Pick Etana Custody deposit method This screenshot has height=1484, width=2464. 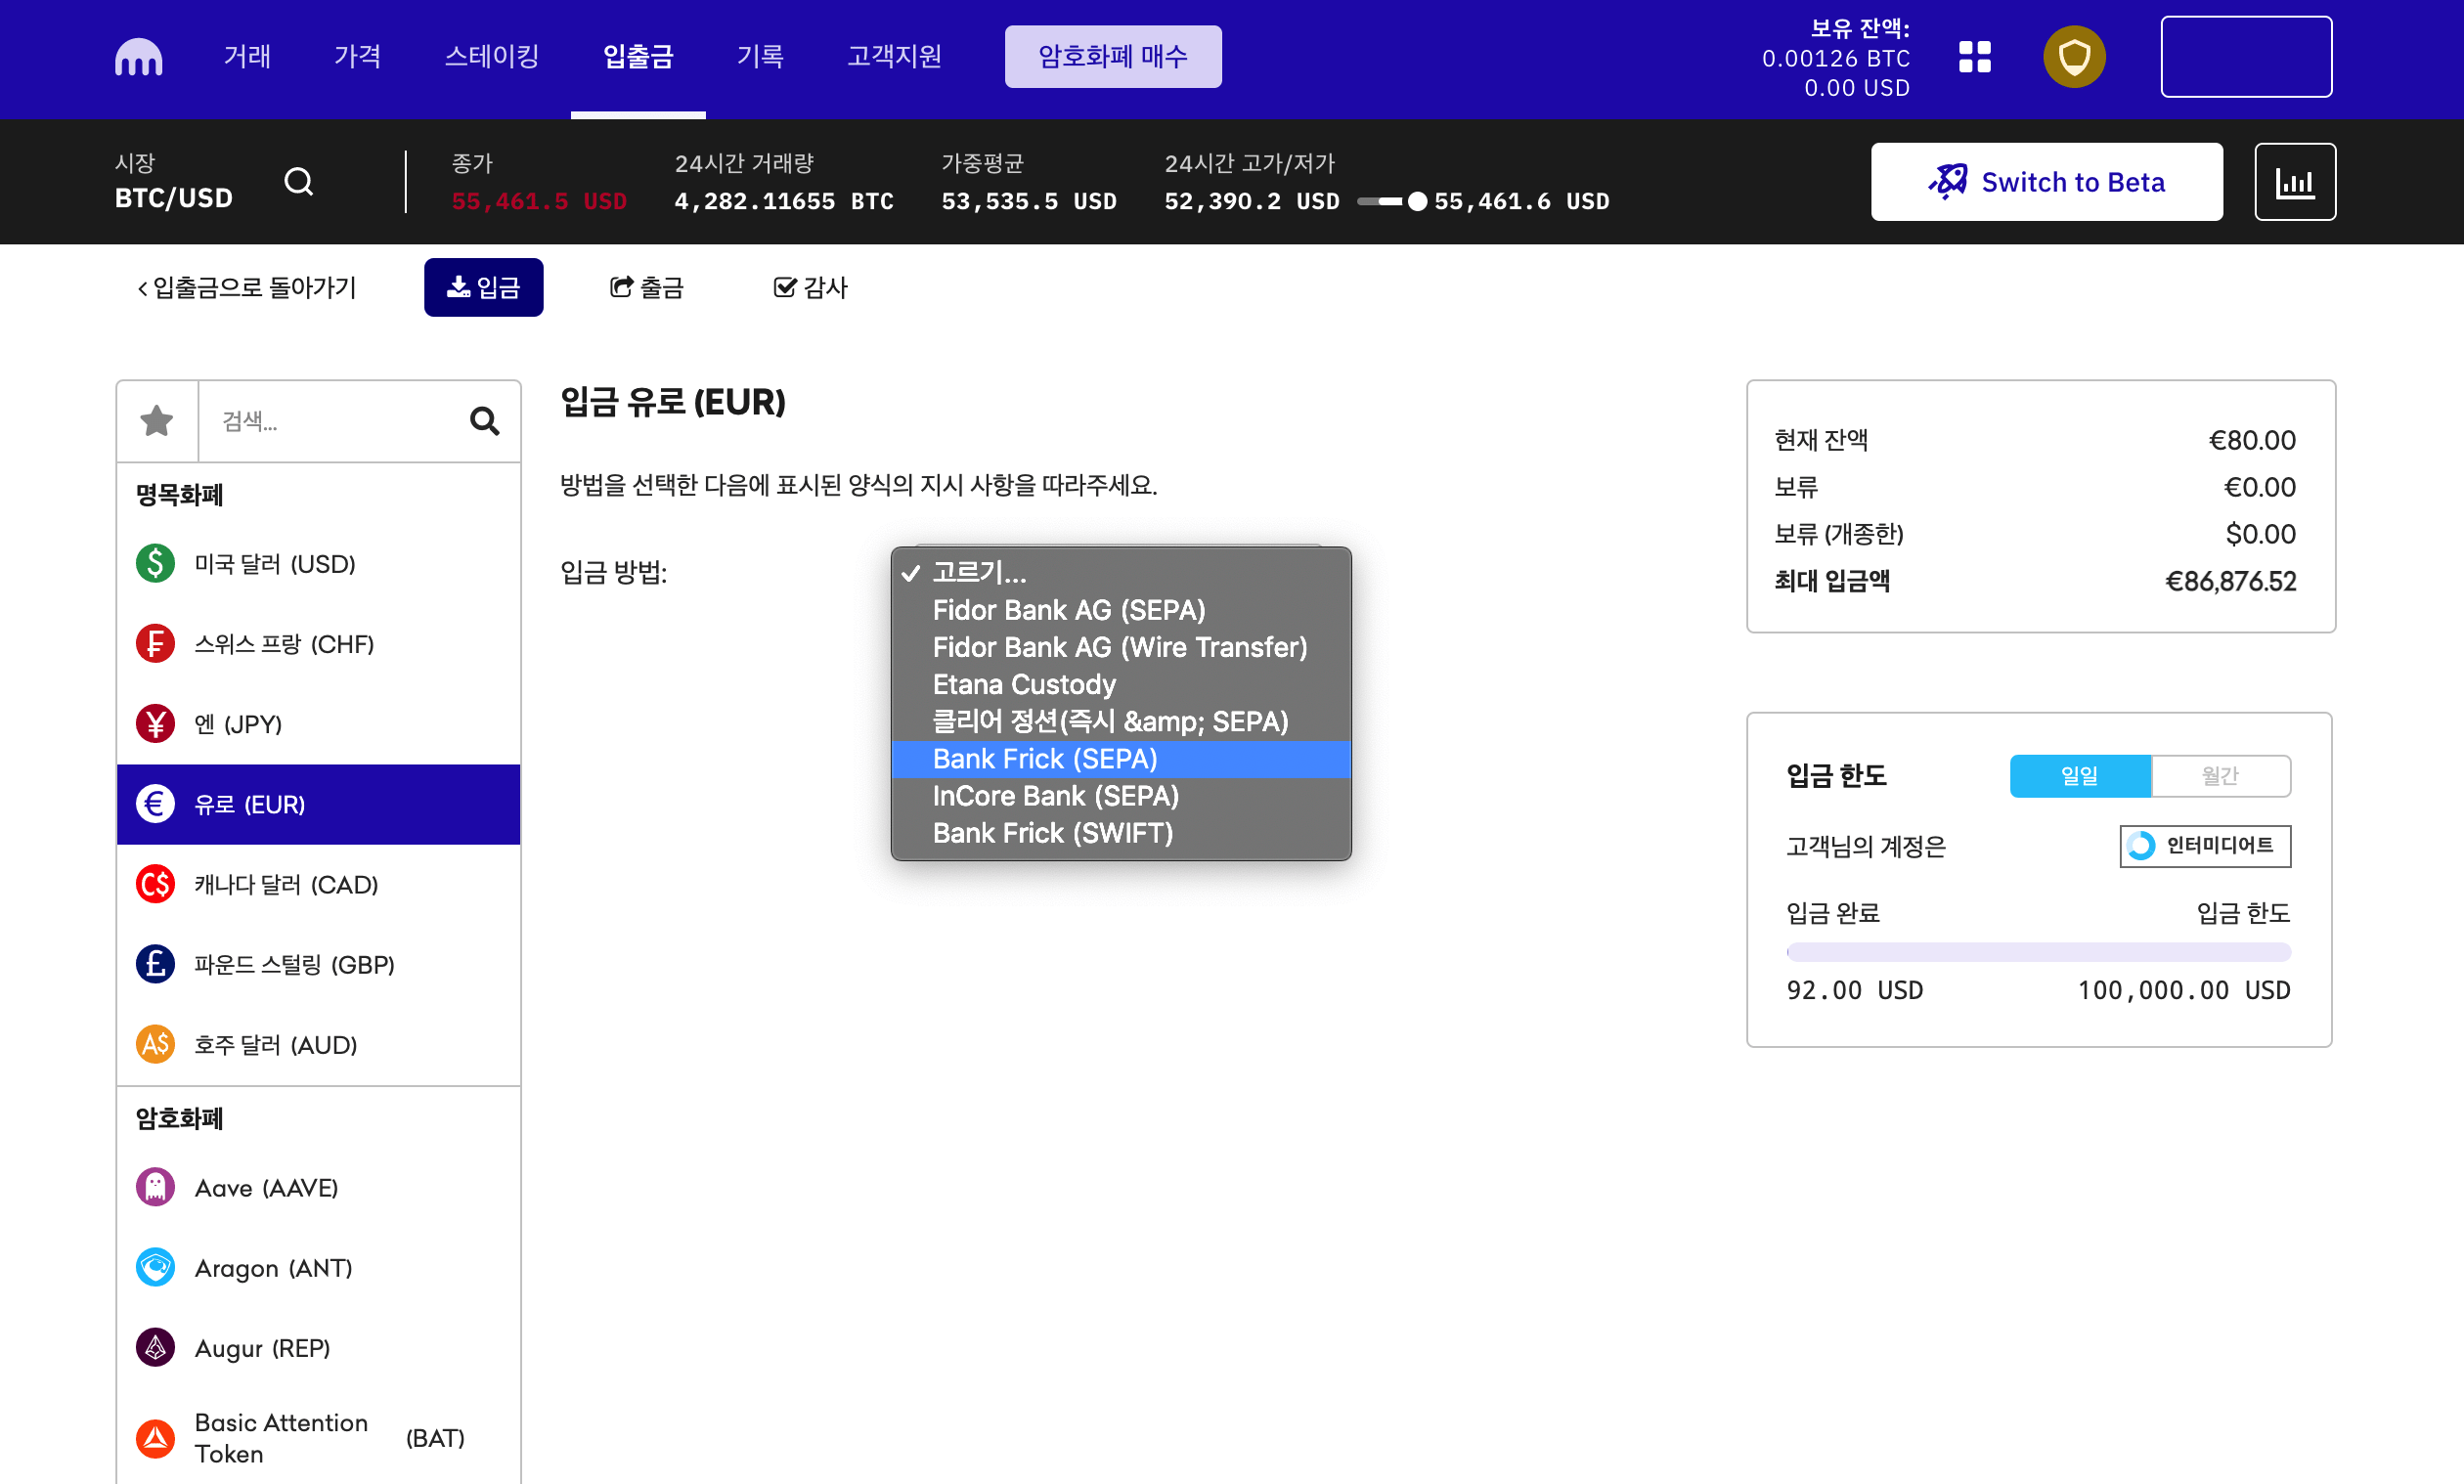[x=1023, y=684]
